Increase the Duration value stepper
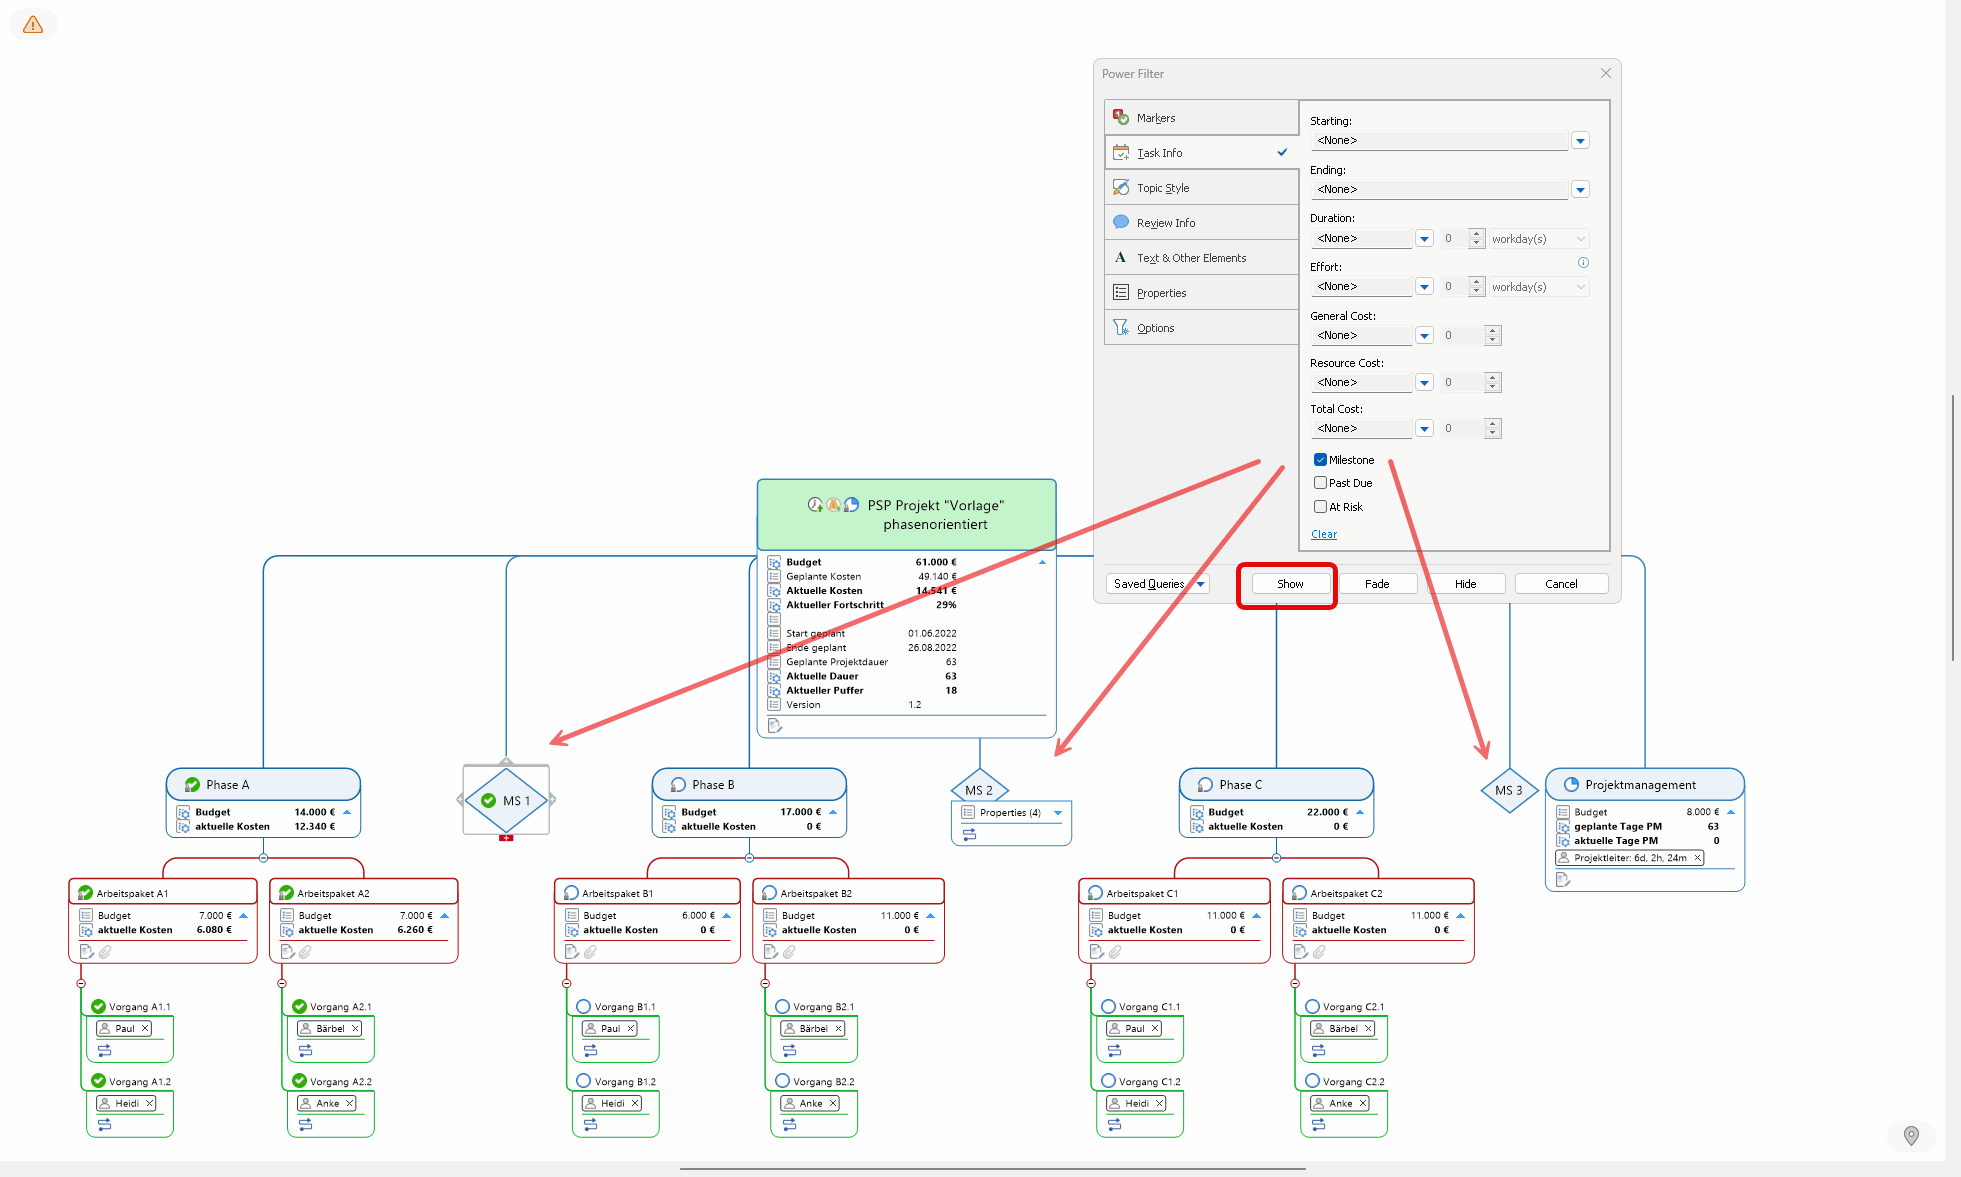The height and width of the screenshot is (1177, 1961). [x=1476, y=234]
